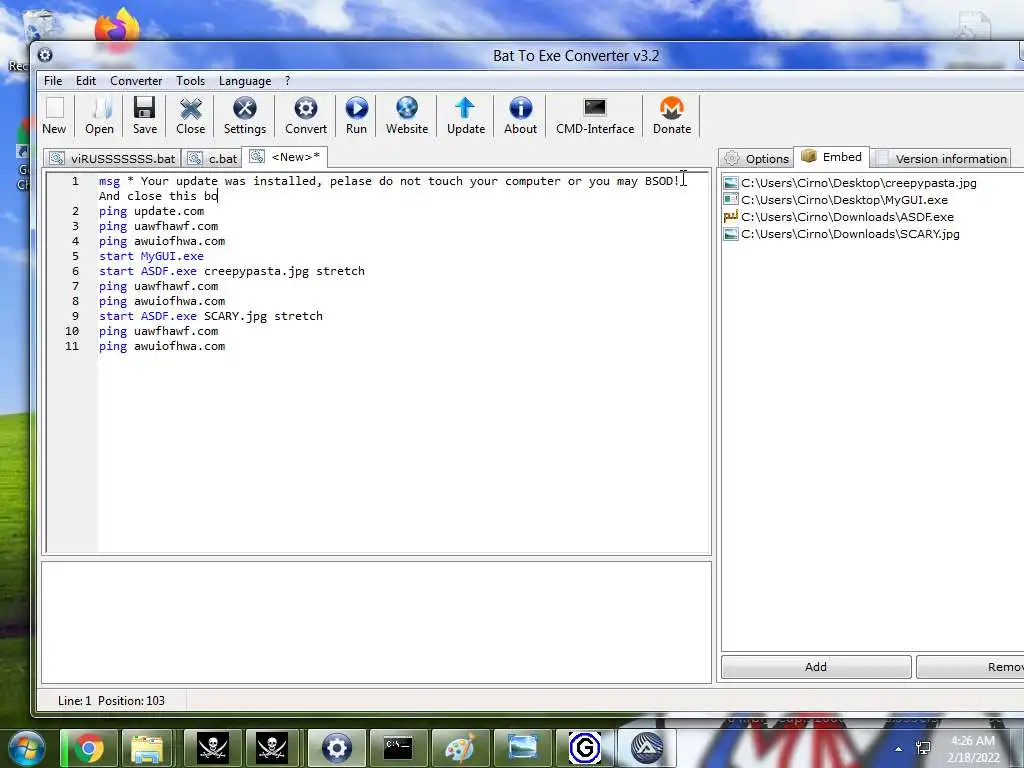Open the Settings toolbar icon

point(245,116)
